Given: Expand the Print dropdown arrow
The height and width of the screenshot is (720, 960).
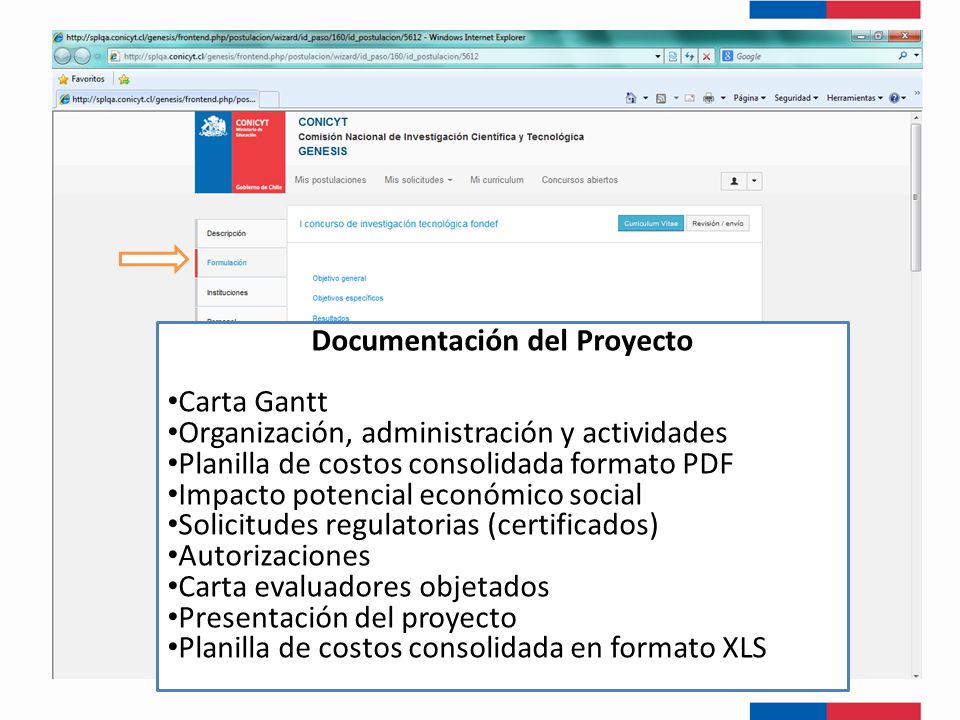Looking at the screenshot, I should pos(723,98).
